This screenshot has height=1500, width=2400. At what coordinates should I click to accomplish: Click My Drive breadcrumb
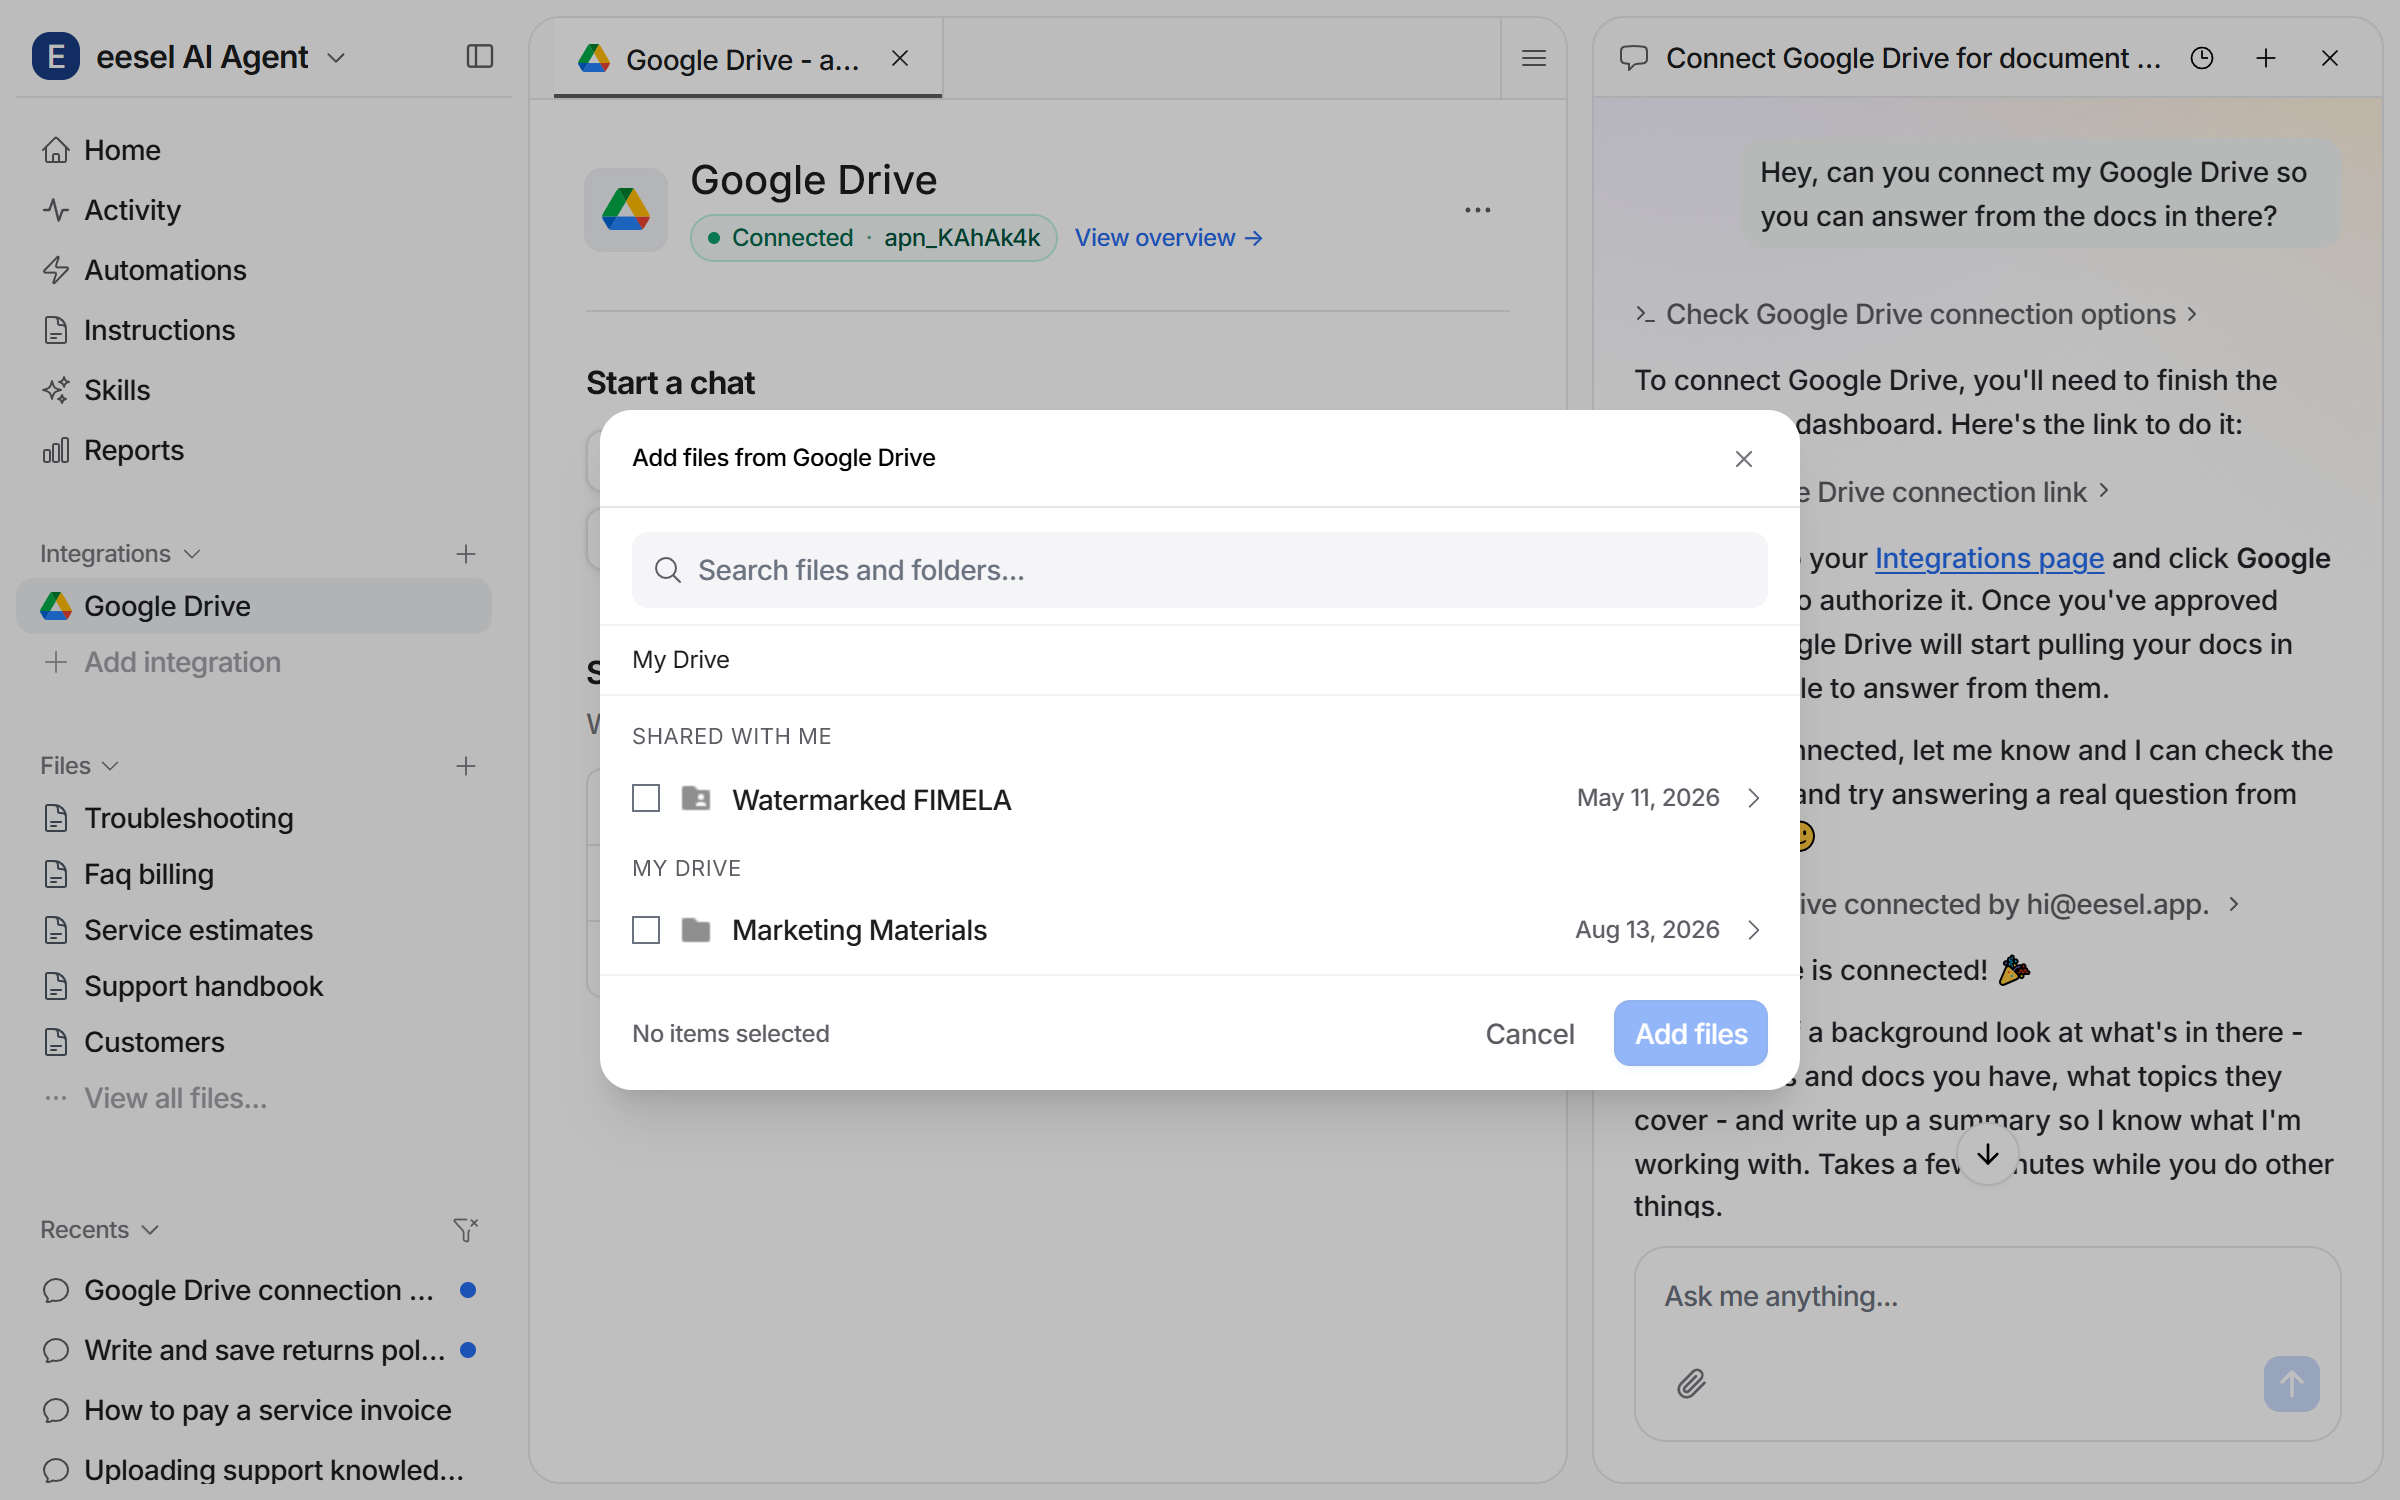click(681, 660)
